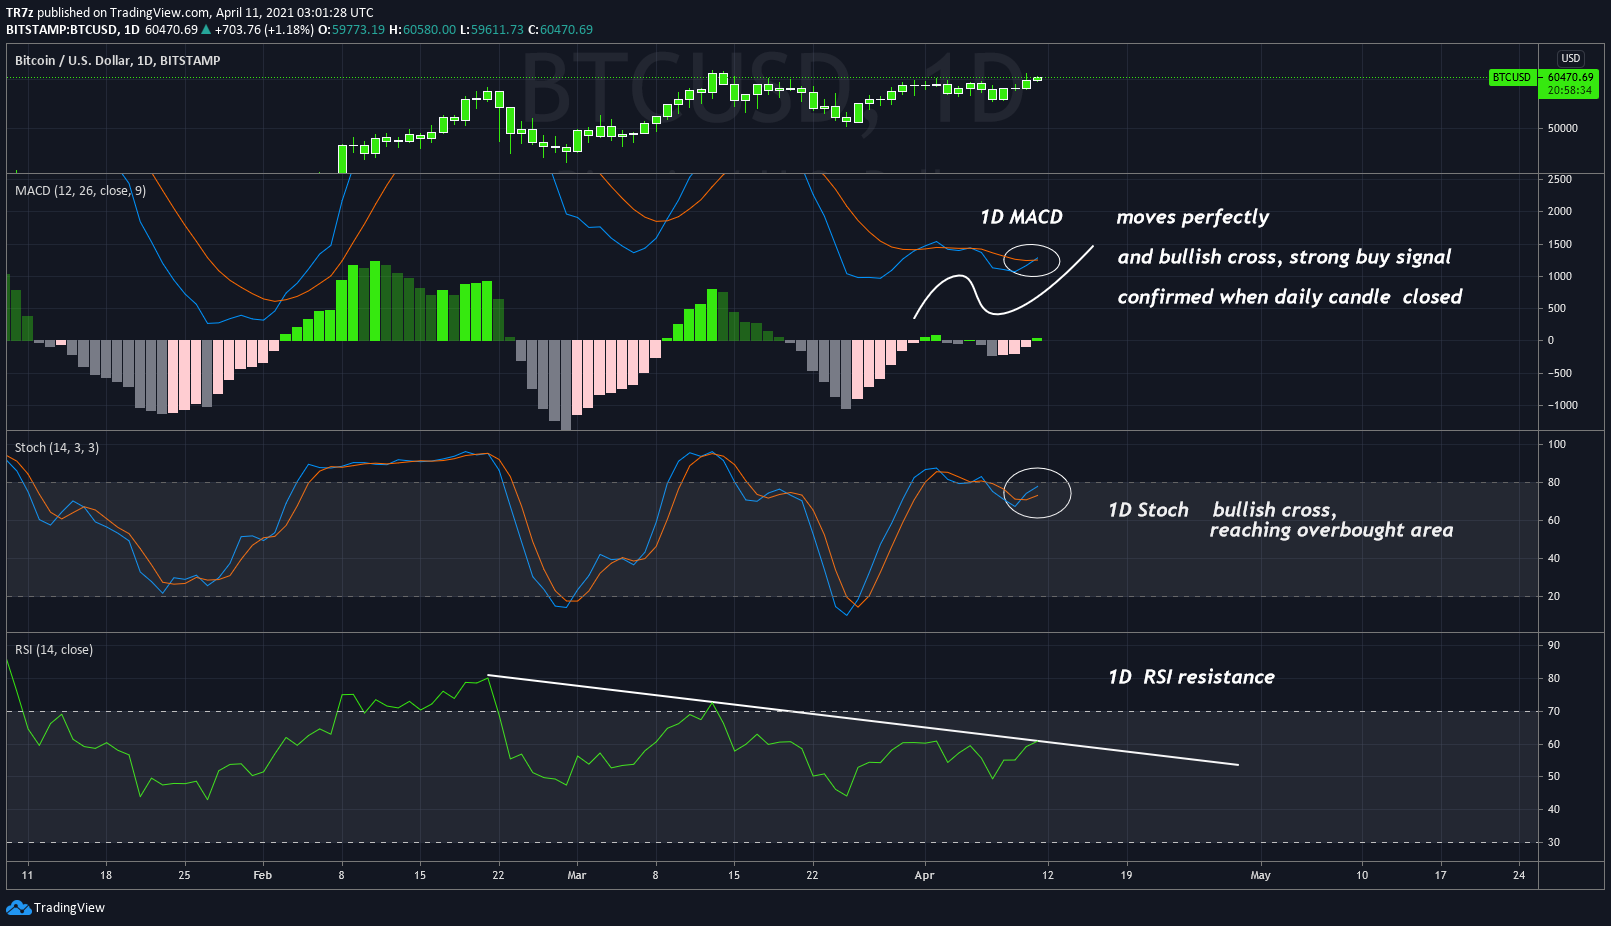The image size is (1611, 926).
Task: Select the MACD (12, 26, close, 9) legend
Action: (80, 190)
